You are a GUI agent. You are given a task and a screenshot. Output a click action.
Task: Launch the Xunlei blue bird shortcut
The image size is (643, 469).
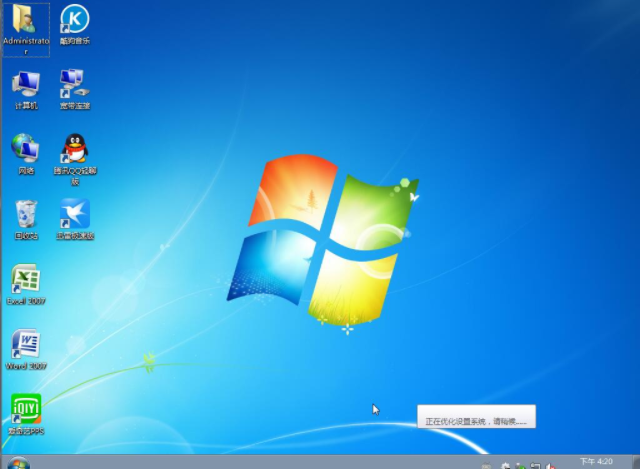(x=74, y=214)
